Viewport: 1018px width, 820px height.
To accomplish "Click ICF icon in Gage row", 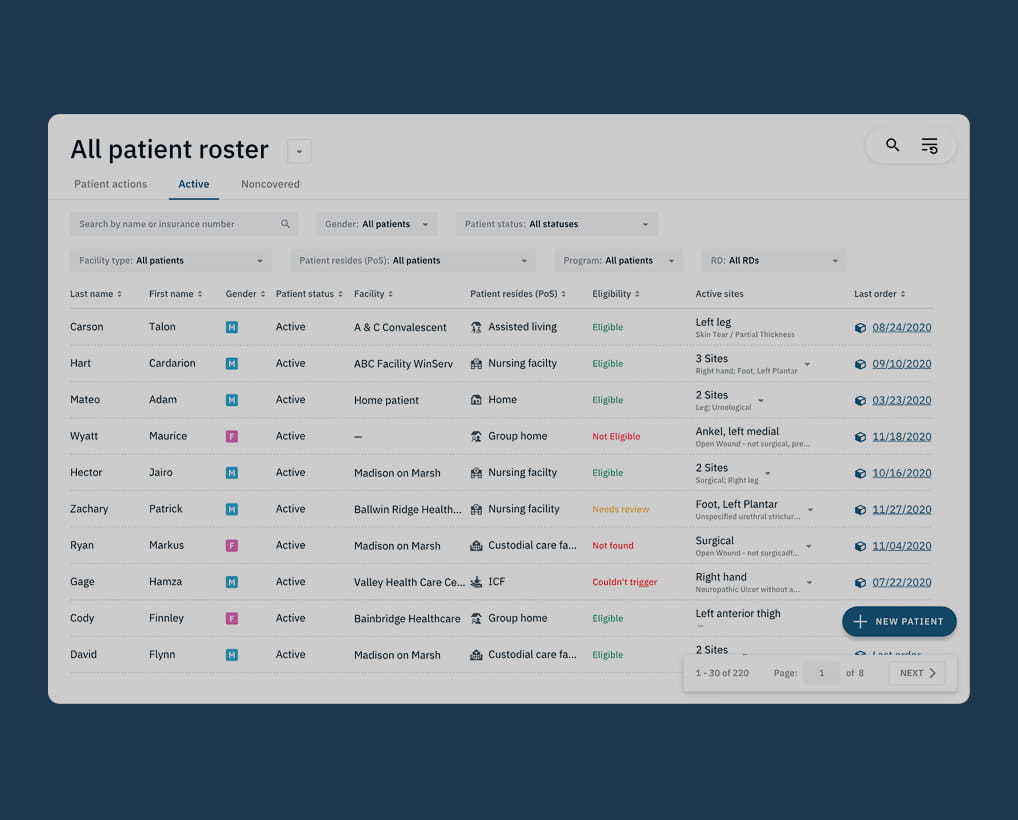I will (x=476, y=582).
